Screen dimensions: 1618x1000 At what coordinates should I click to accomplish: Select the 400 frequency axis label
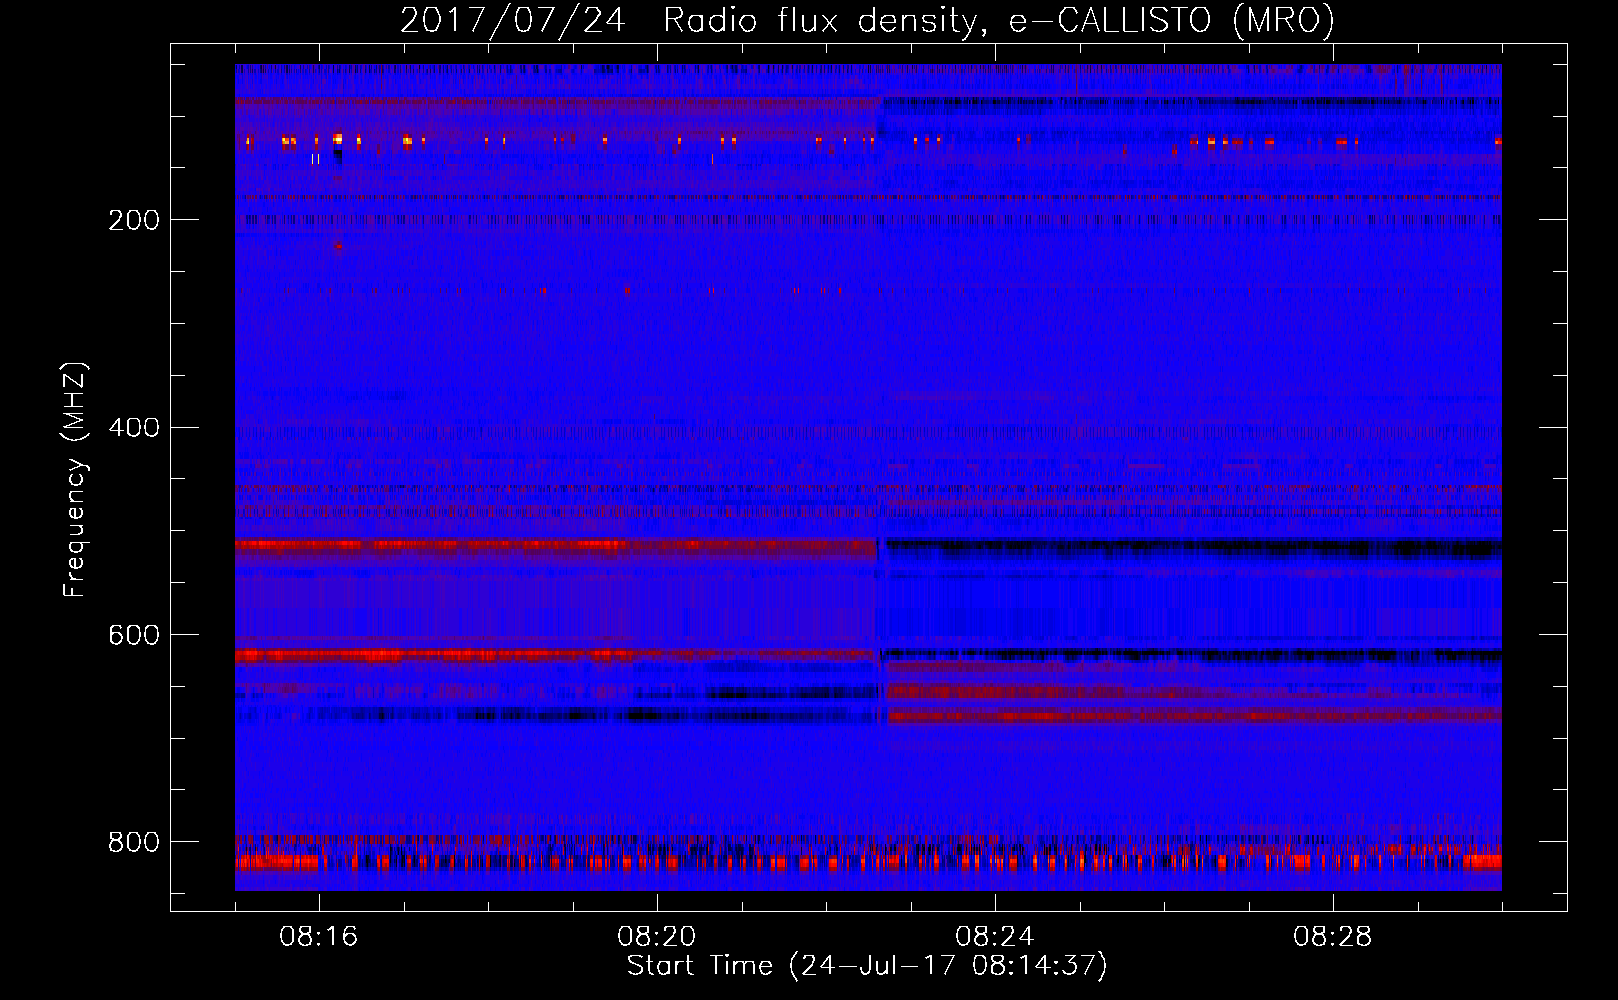(134, 428)
